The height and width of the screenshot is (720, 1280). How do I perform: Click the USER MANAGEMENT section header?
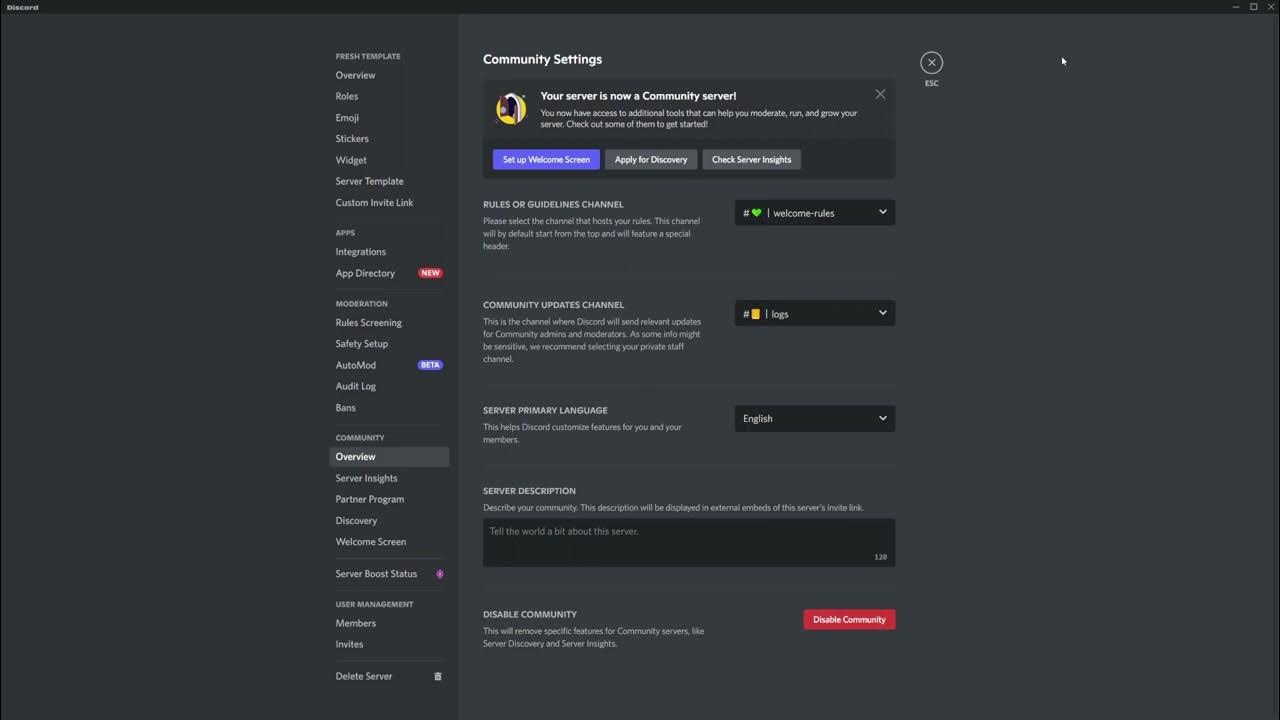point(374,604)
